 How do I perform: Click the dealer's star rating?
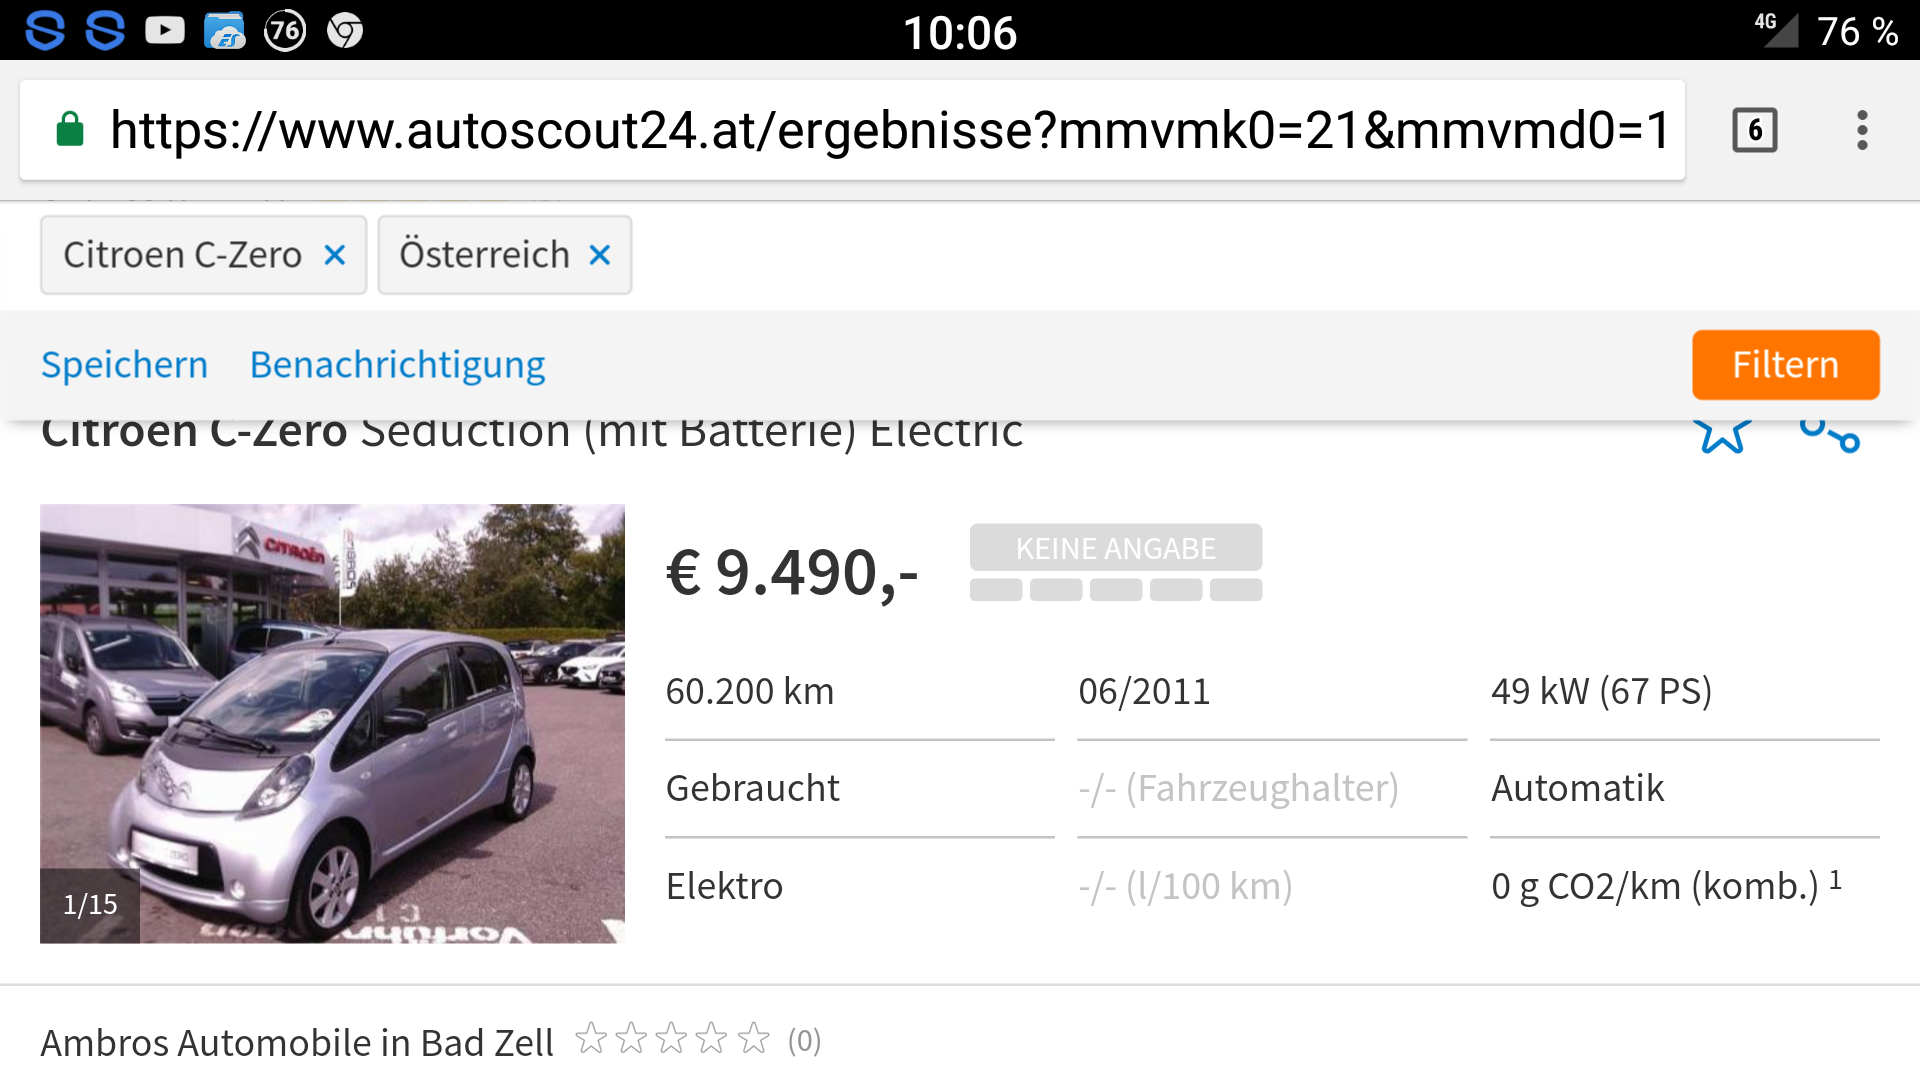click(x=672, y=1040)
